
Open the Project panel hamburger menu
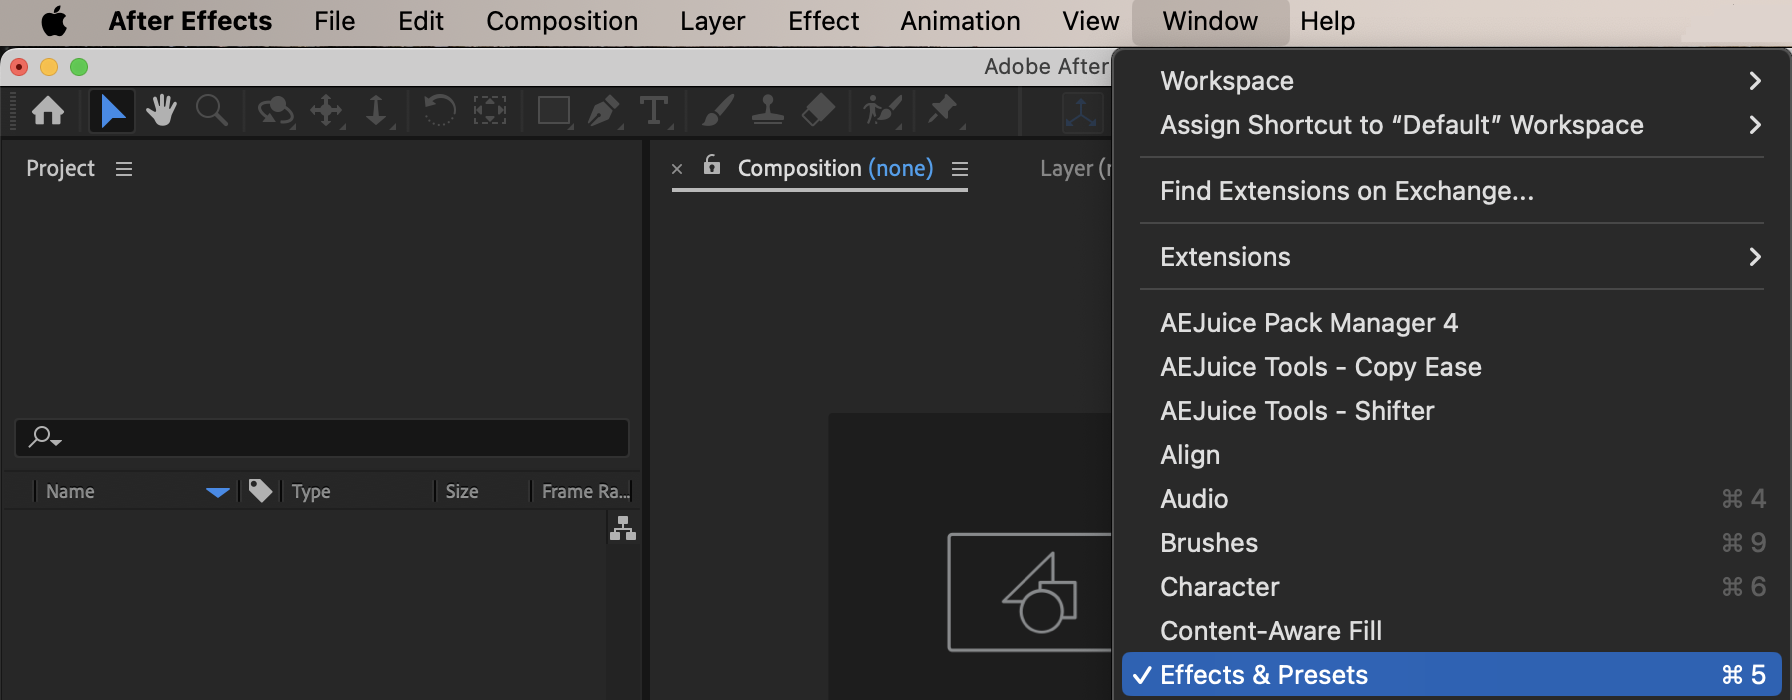pyautogui.click(x=124, y=169)
